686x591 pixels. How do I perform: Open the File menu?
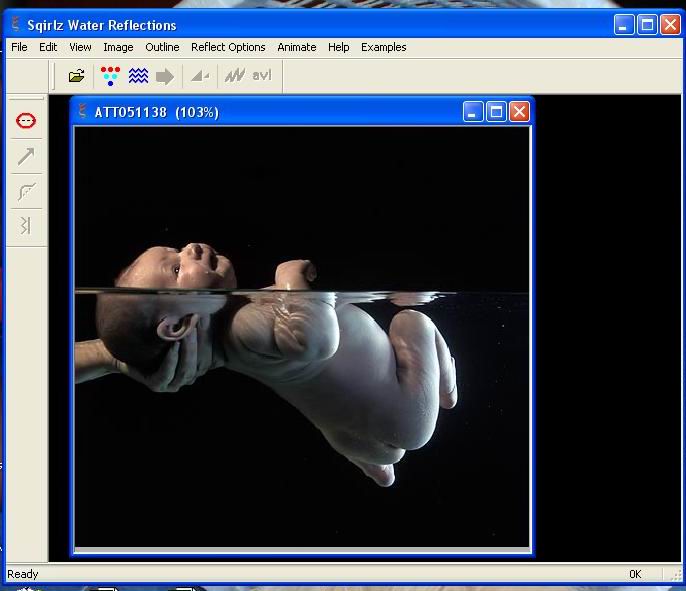click(19, 47)
